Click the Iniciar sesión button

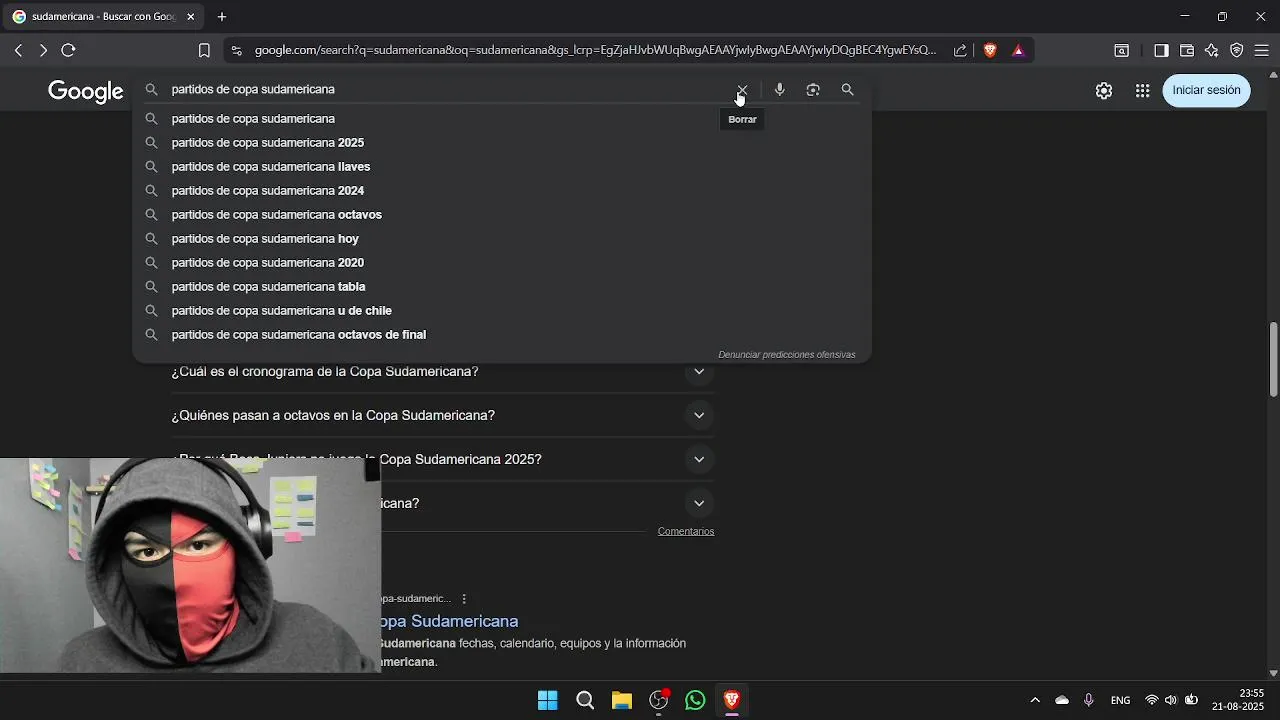[x=1206, y=90]
